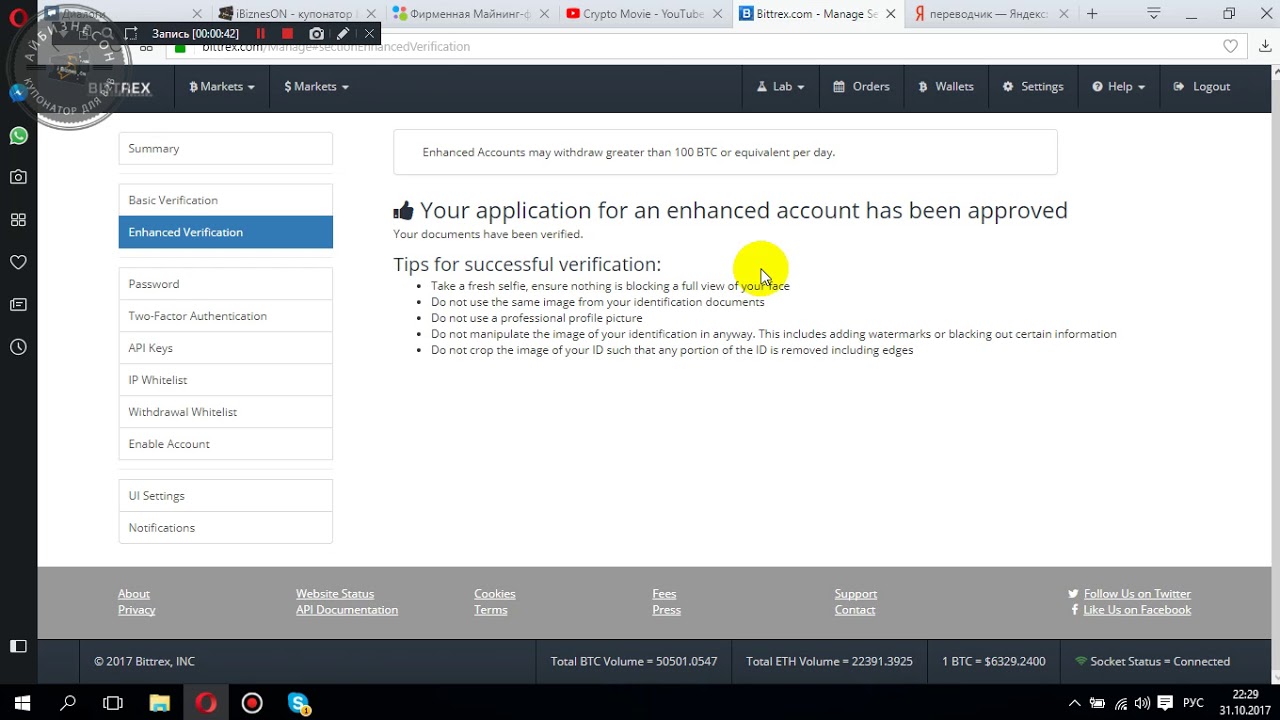Viewport: 1280px width, 720px height.
Task: Open Website Status link
Action: click(x=335, y=594)
